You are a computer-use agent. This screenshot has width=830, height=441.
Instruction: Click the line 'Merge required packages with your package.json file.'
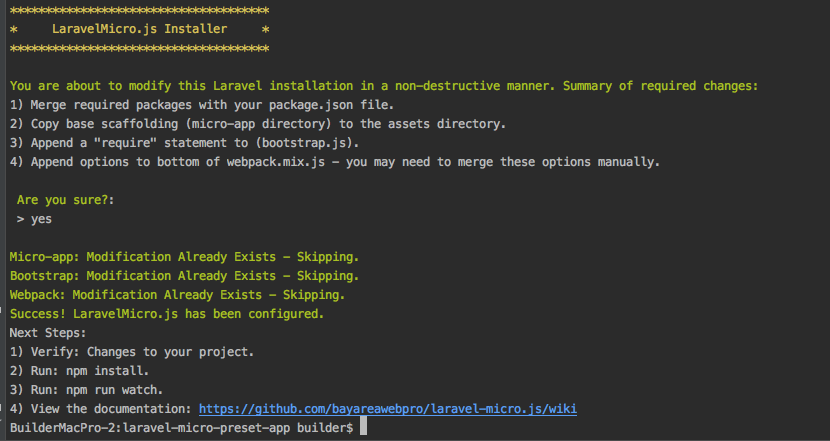pyautogui.click(x=202, y=105)
